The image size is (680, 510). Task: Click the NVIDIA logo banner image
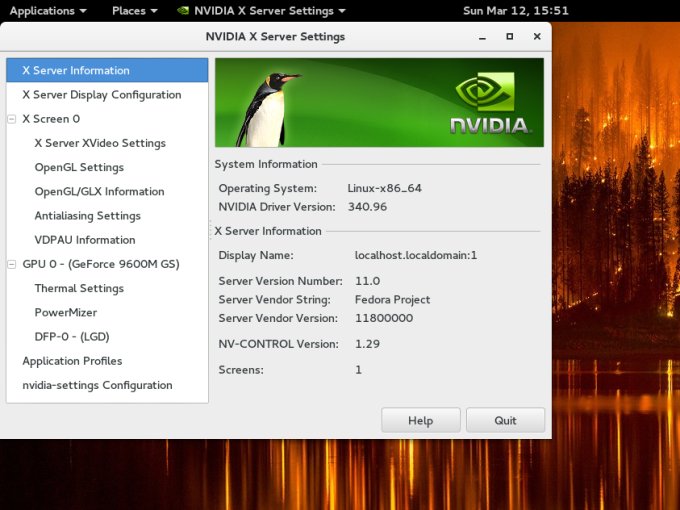click(x=379, y=103)
